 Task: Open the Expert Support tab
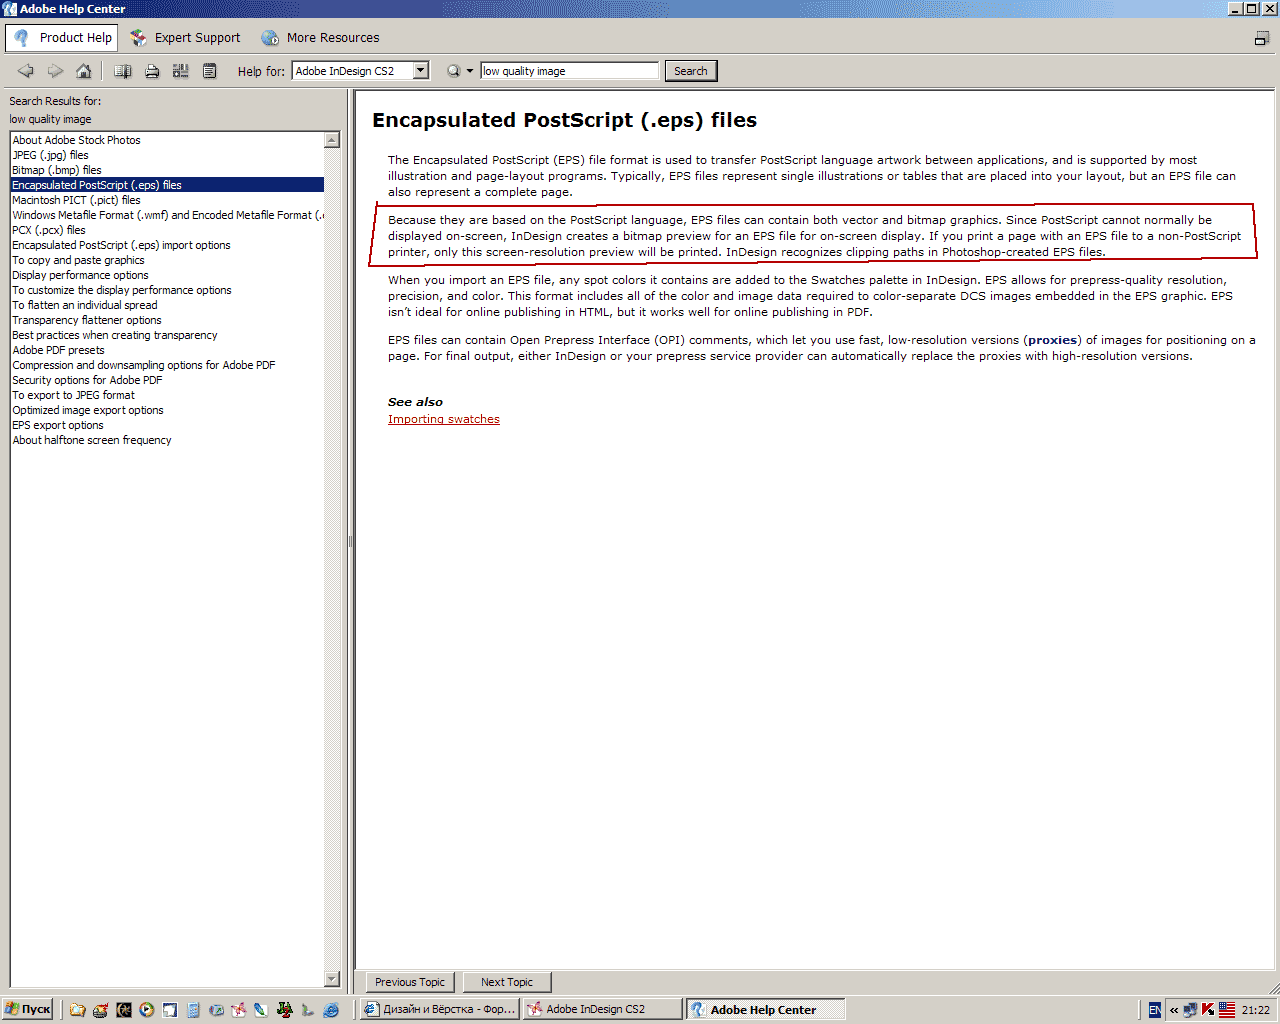[186, 38]
